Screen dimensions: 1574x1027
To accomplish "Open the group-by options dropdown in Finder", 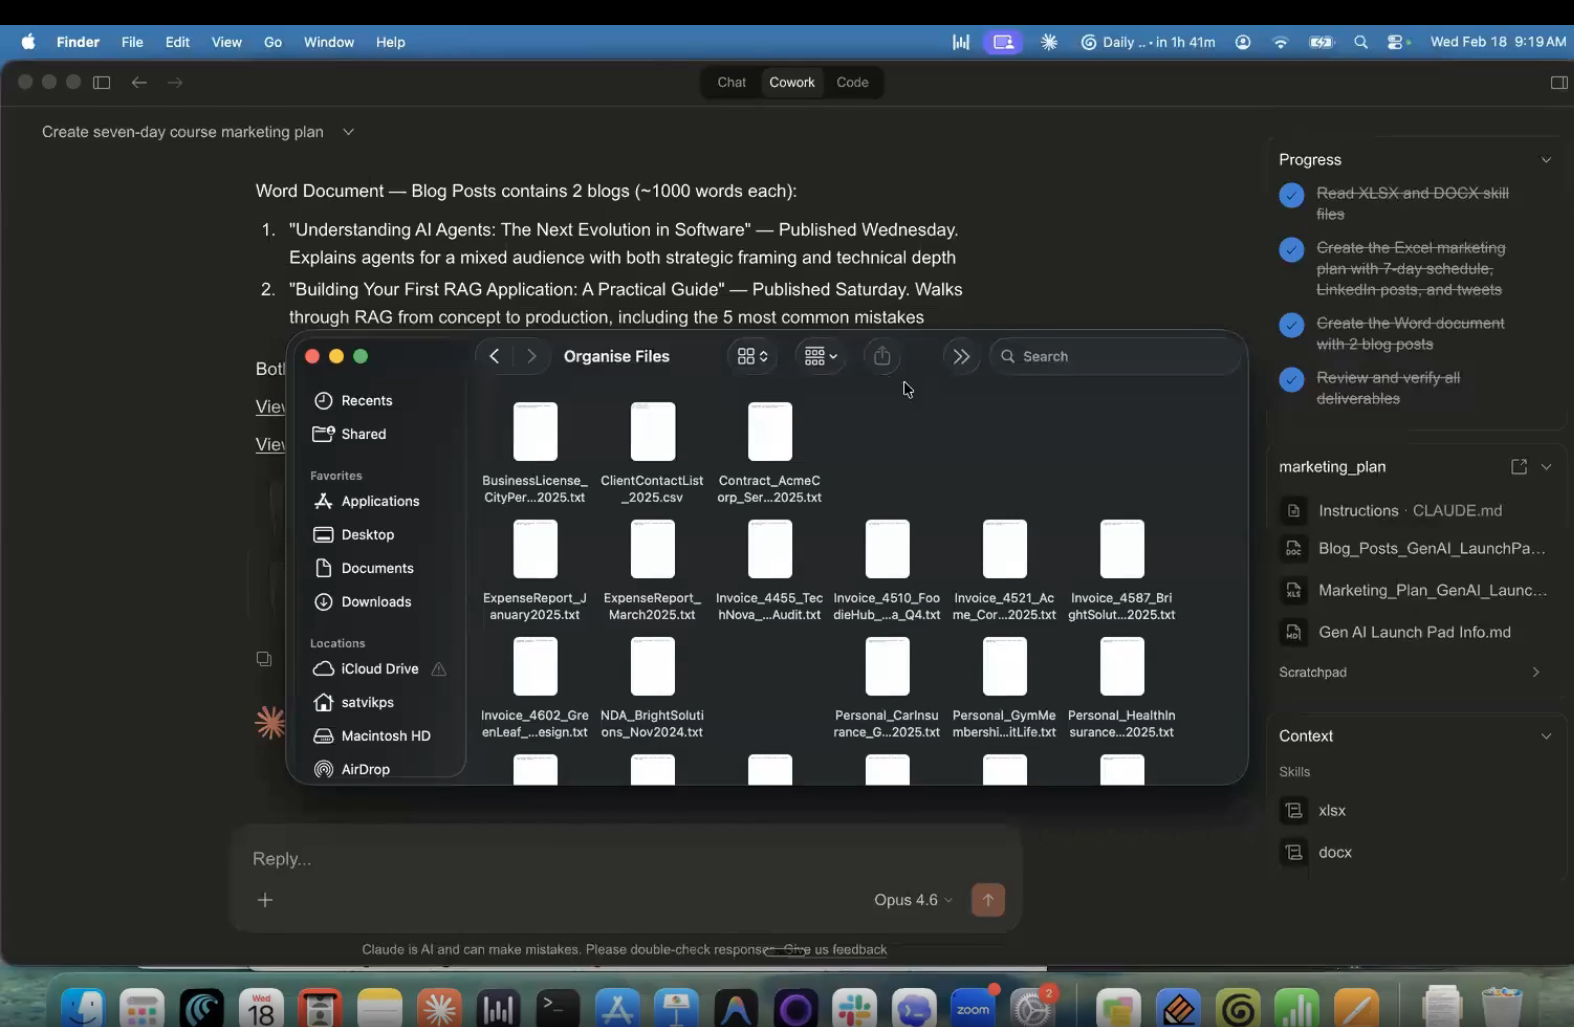I will pos(821,357).
